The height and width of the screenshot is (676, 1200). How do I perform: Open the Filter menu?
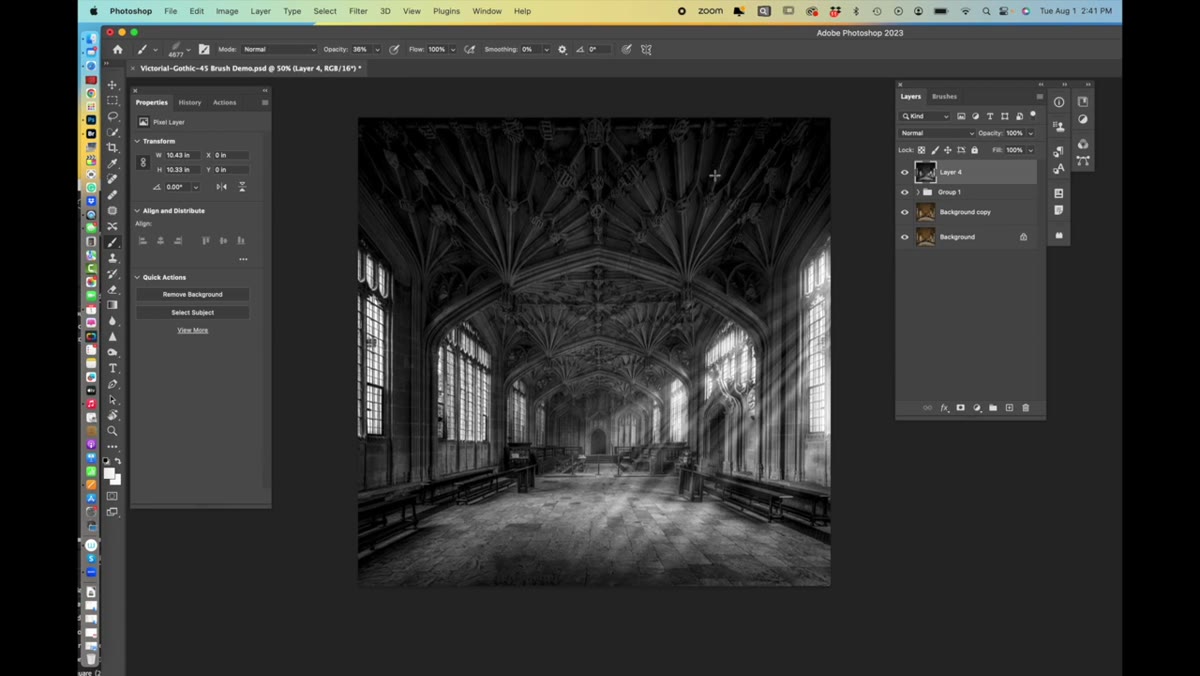tap(358, 11)
